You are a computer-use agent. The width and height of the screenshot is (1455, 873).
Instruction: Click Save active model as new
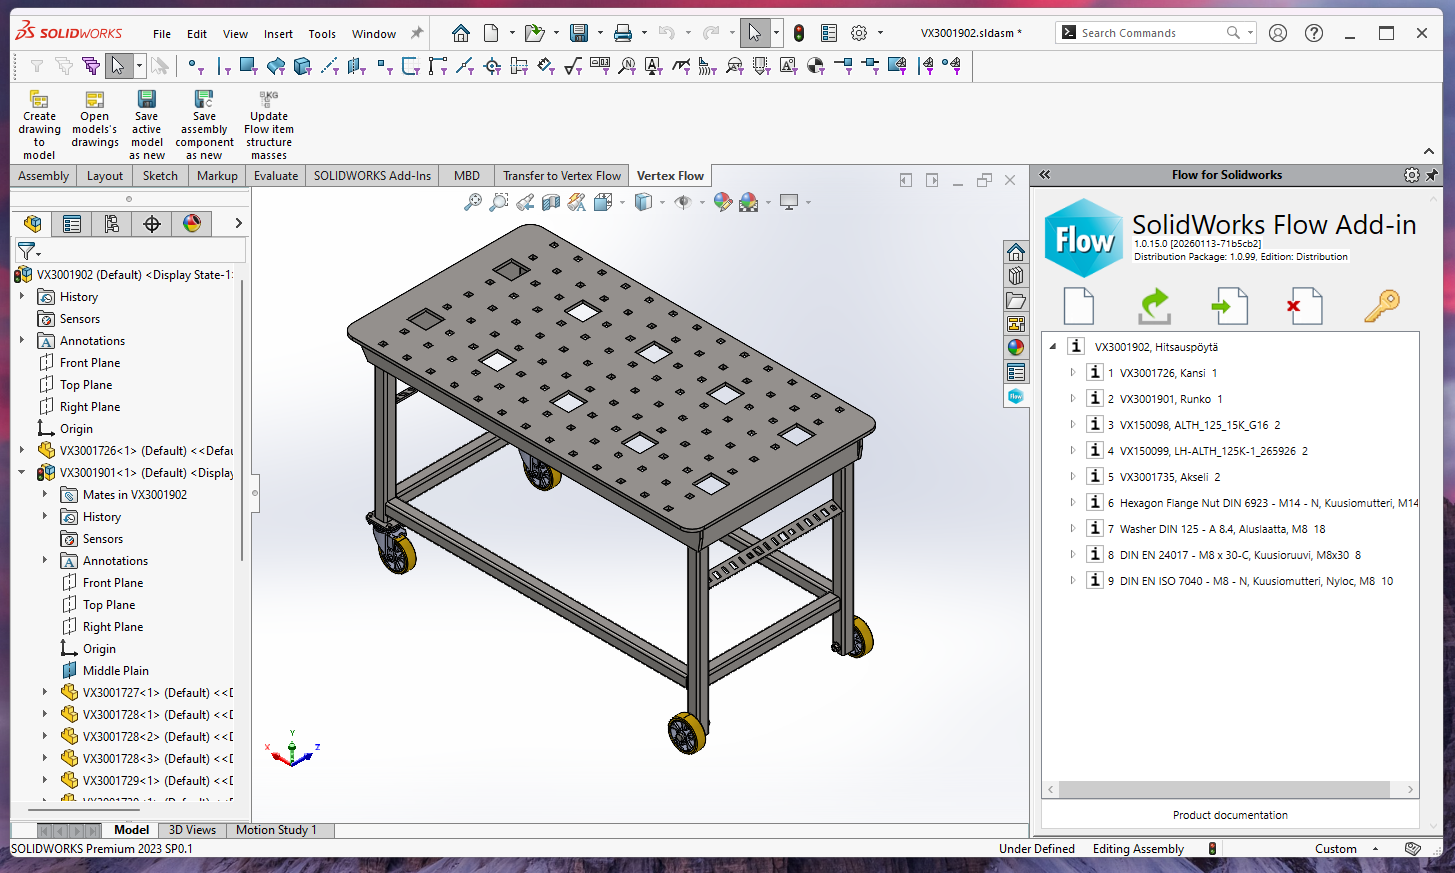point(147,100)
